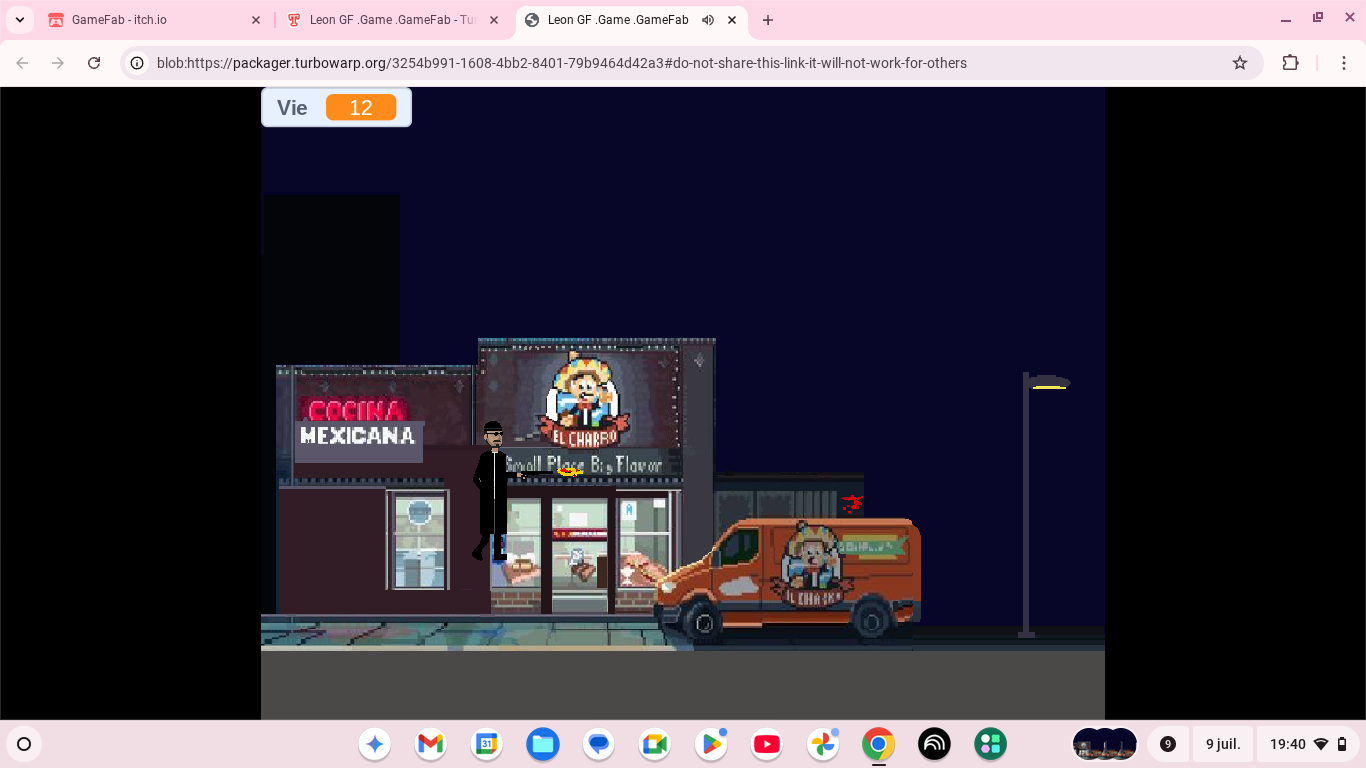The width and height of the screenshot is (1366, 768).
Task: Open the black wireless-signal app on shelf
Action: 935,744
